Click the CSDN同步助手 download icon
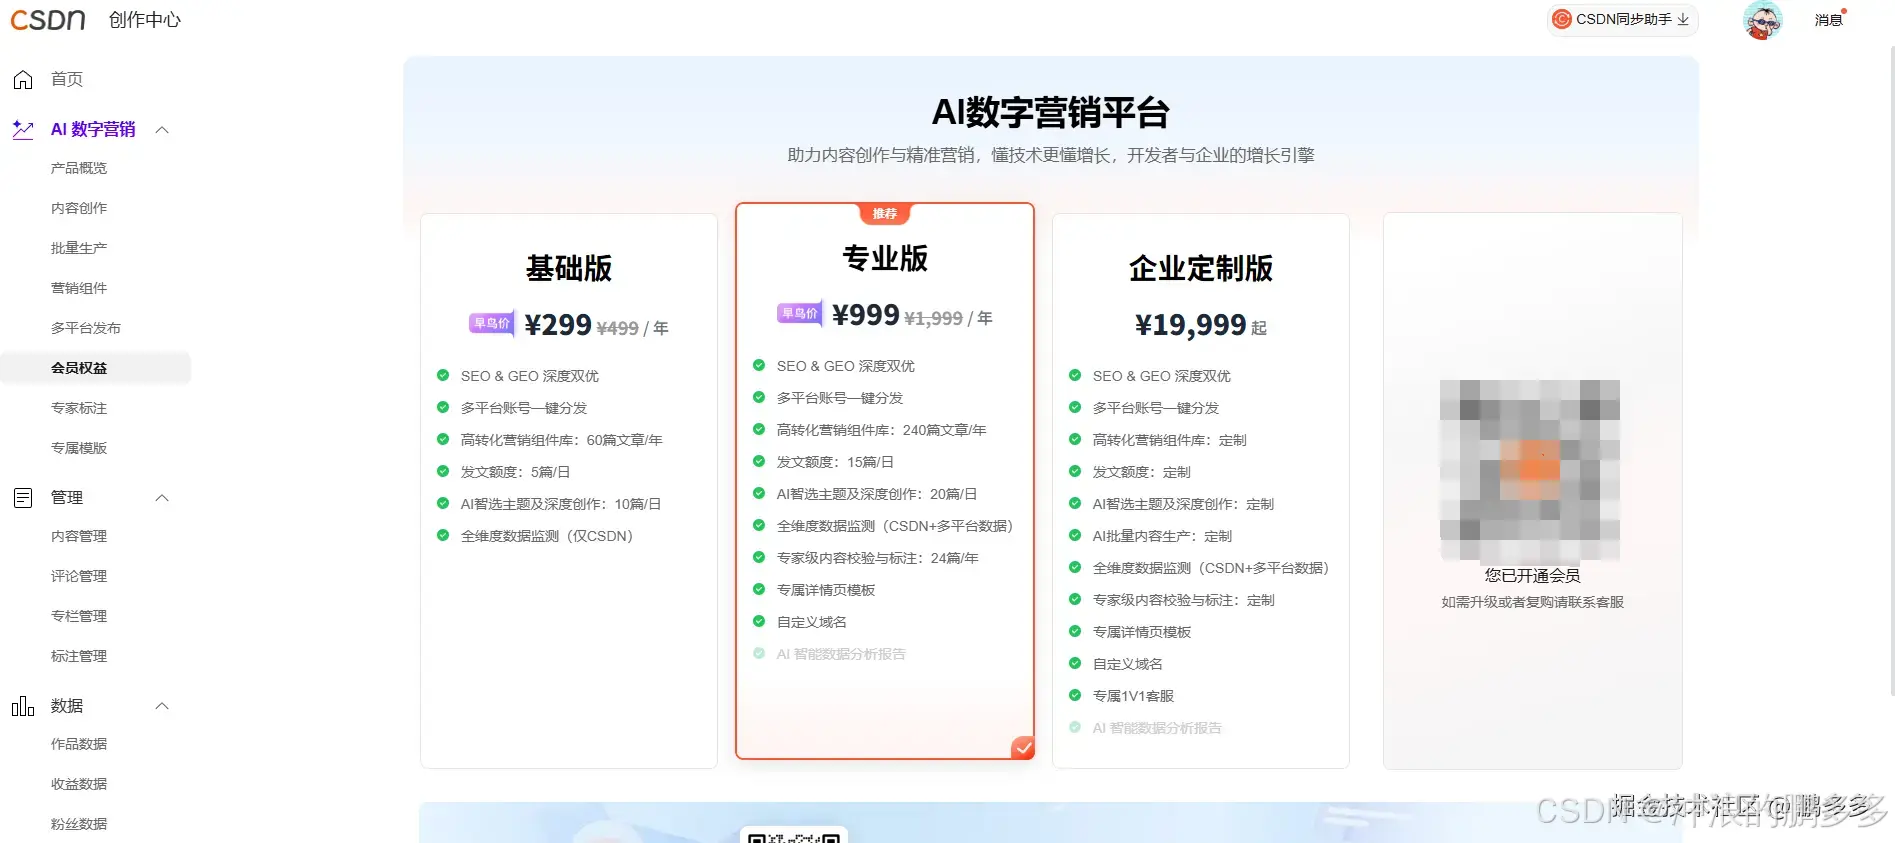 [x=1684, y=20]
